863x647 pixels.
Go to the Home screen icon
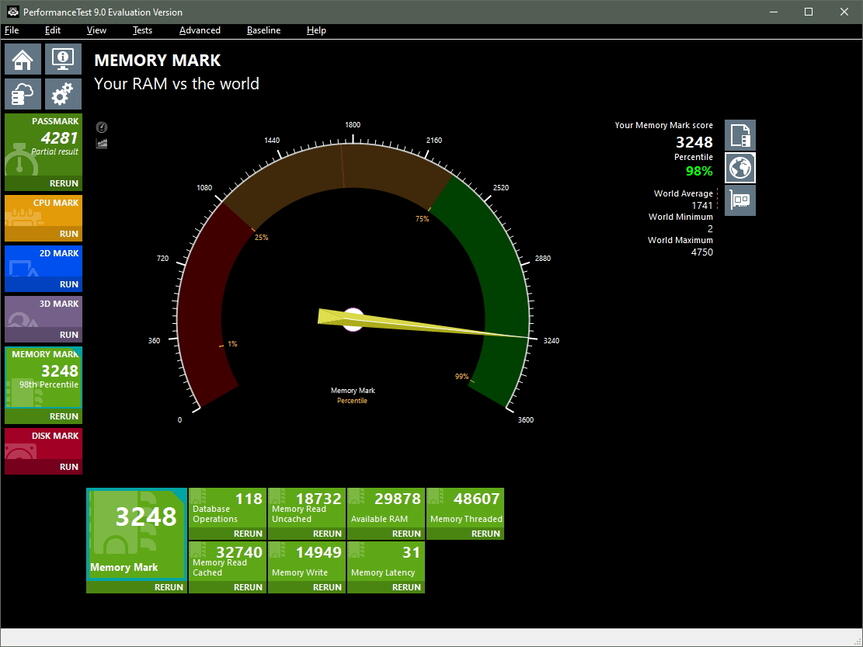(23, 59)
